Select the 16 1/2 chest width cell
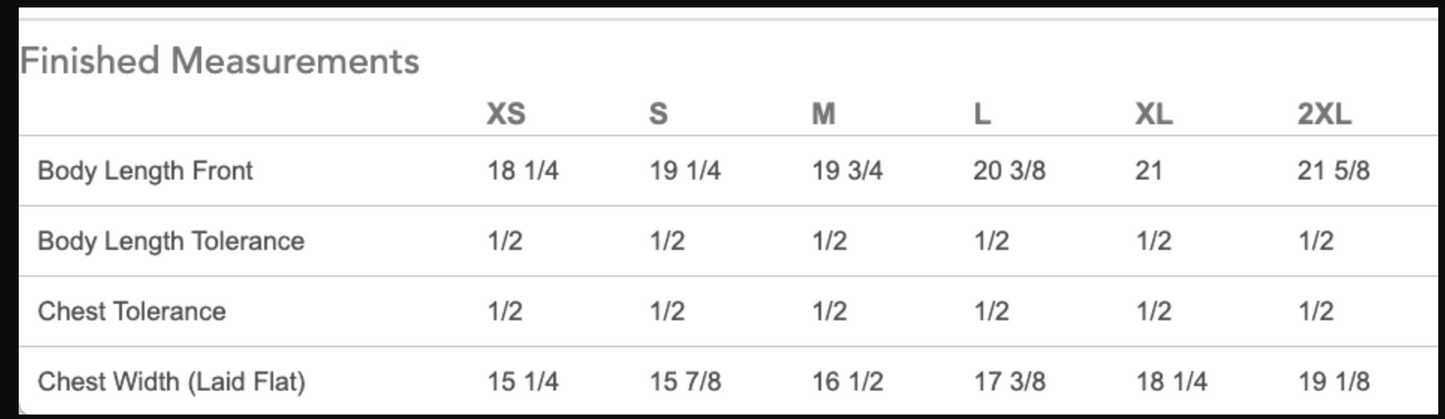 pos(847,381)
